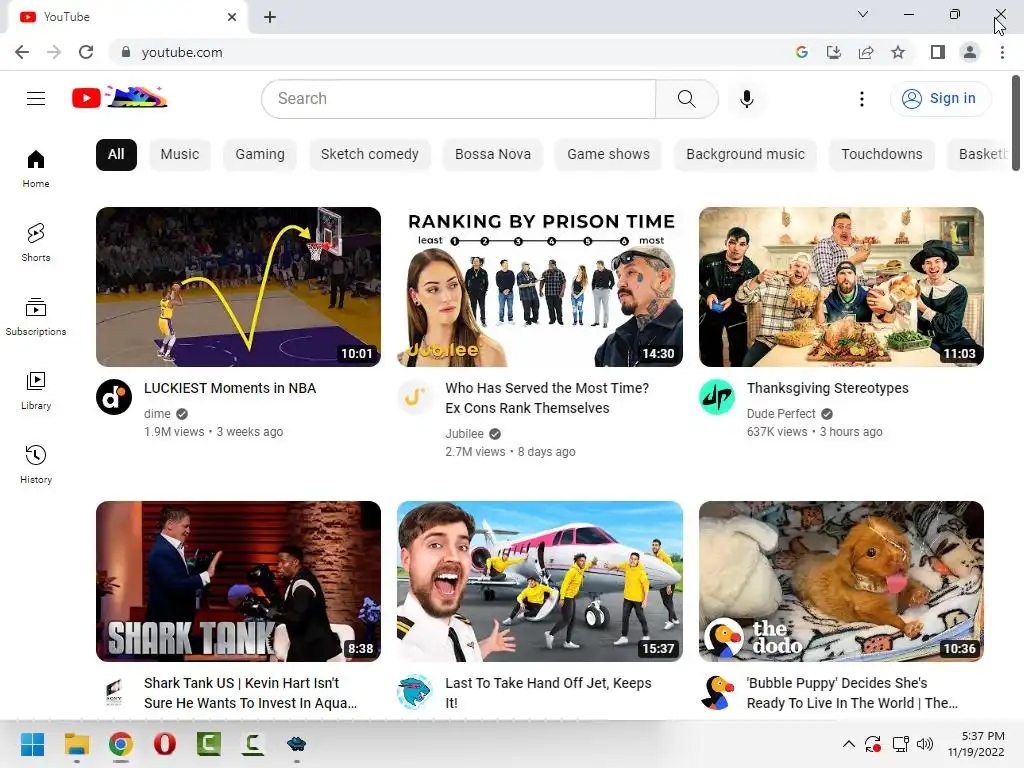Open YouTube settings three-dot menu
1024x768 pixels.
pos(861,99)
